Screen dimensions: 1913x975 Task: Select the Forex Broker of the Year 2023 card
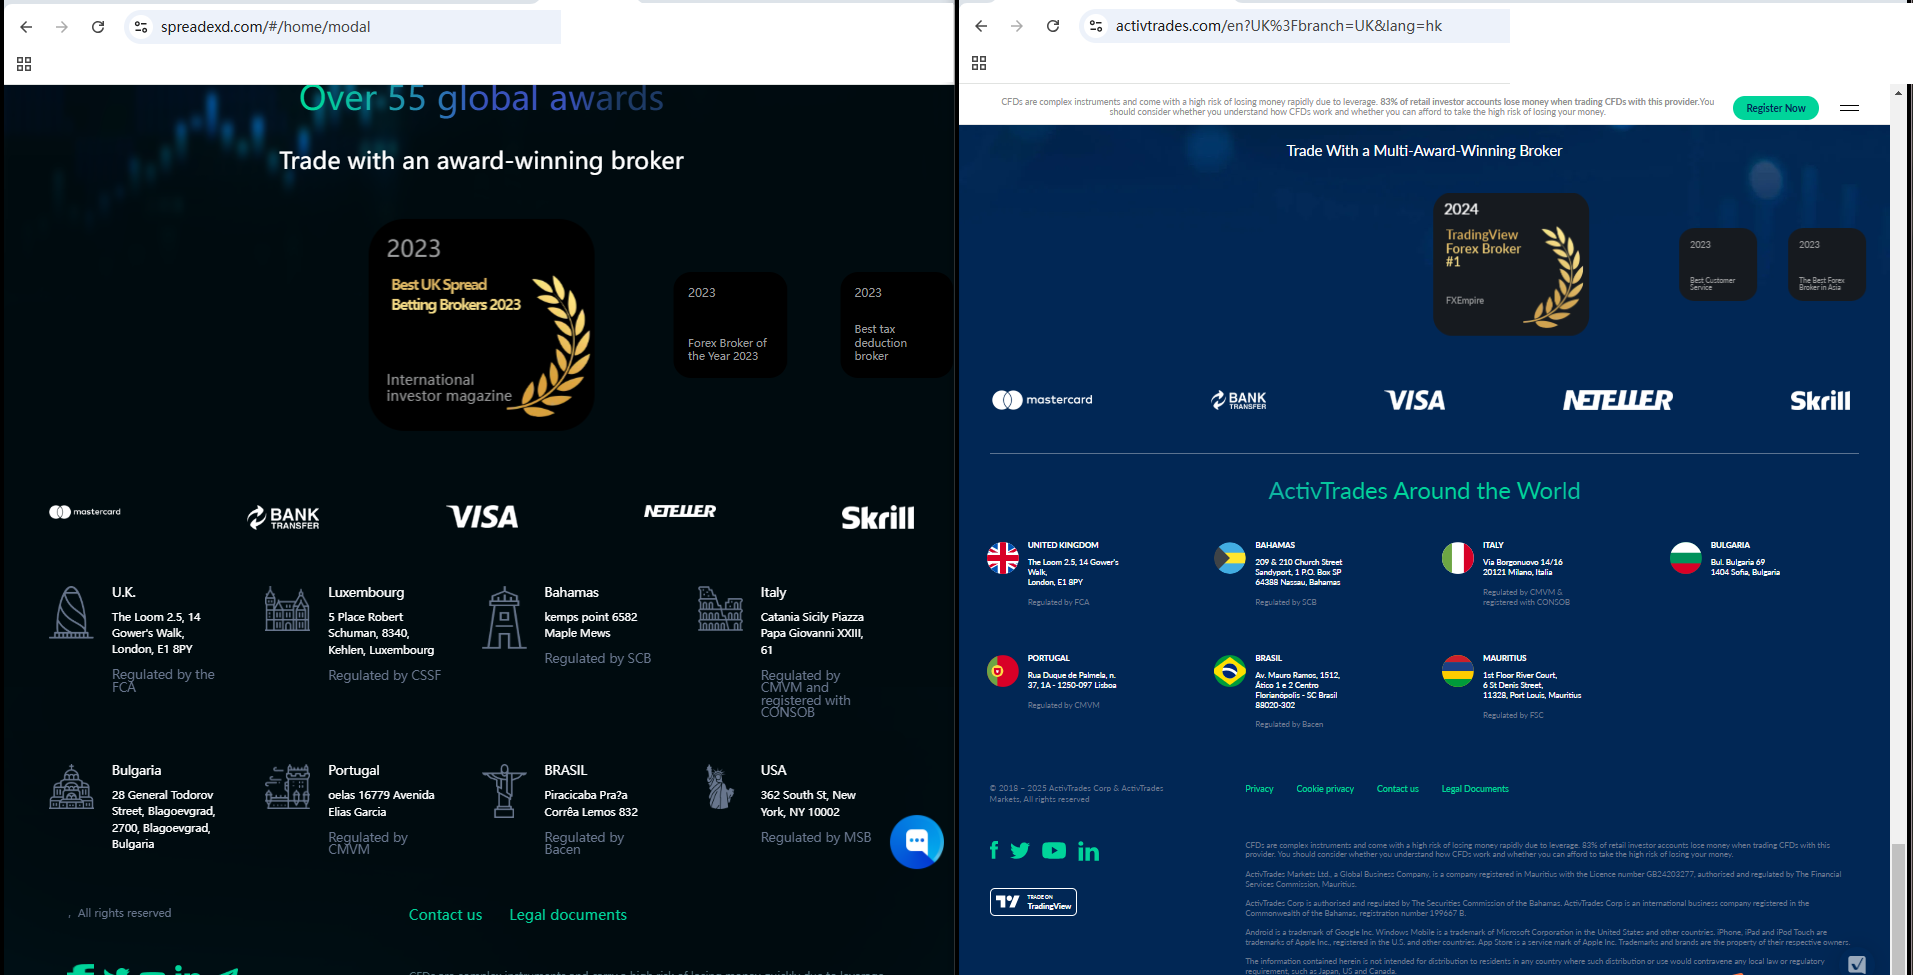coord(730,325)
